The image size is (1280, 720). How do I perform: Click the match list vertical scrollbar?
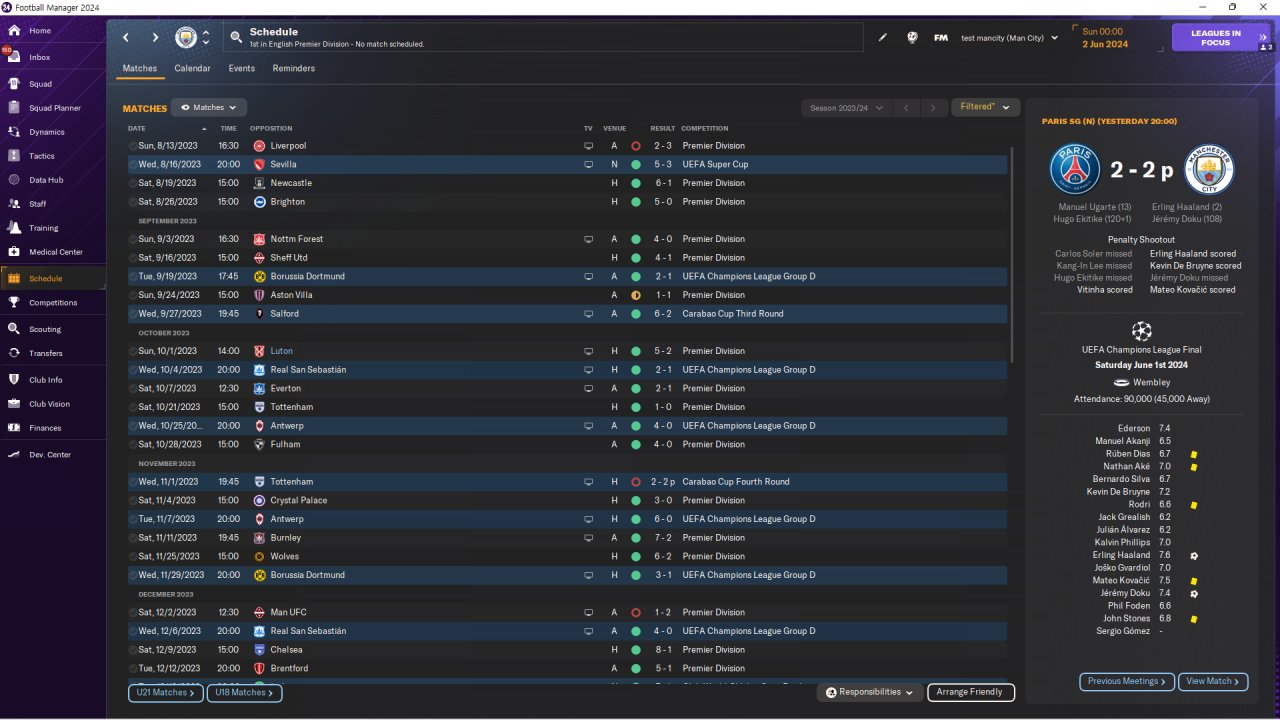tap(1013, 255)
